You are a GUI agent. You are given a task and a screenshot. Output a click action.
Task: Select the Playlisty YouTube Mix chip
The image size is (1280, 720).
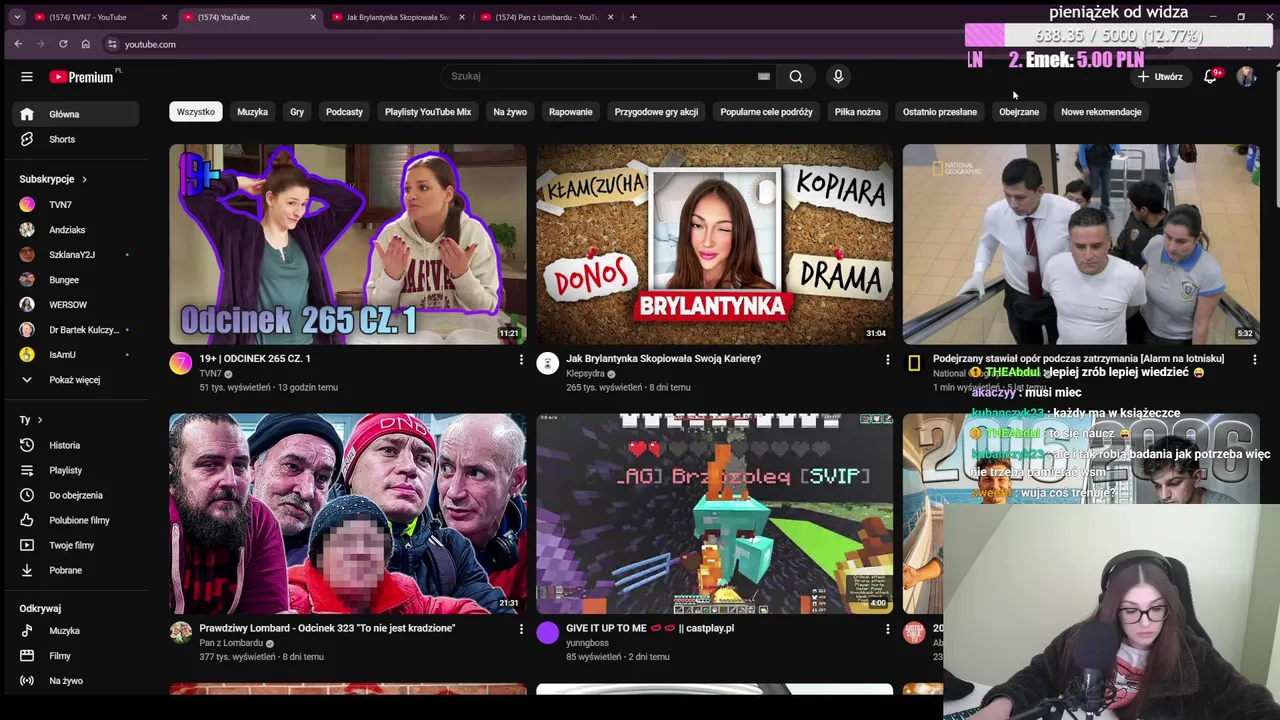click(428, 112)
